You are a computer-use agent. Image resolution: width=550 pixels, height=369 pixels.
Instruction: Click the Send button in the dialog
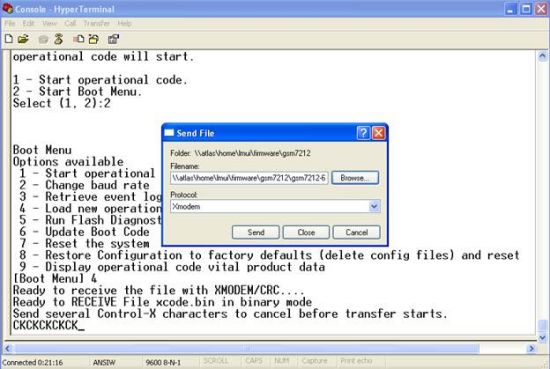point(256,232)
